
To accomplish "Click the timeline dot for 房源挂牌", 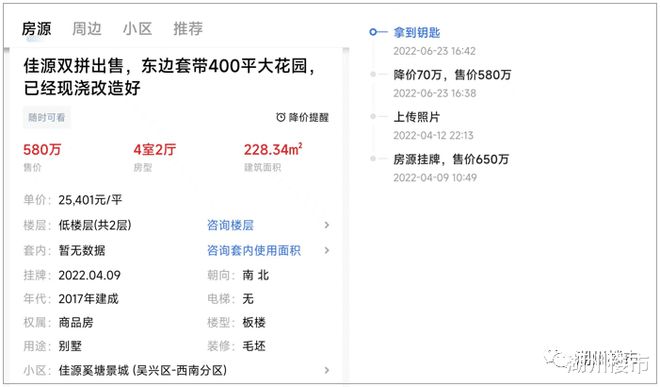I will click(x=373, y=159).
